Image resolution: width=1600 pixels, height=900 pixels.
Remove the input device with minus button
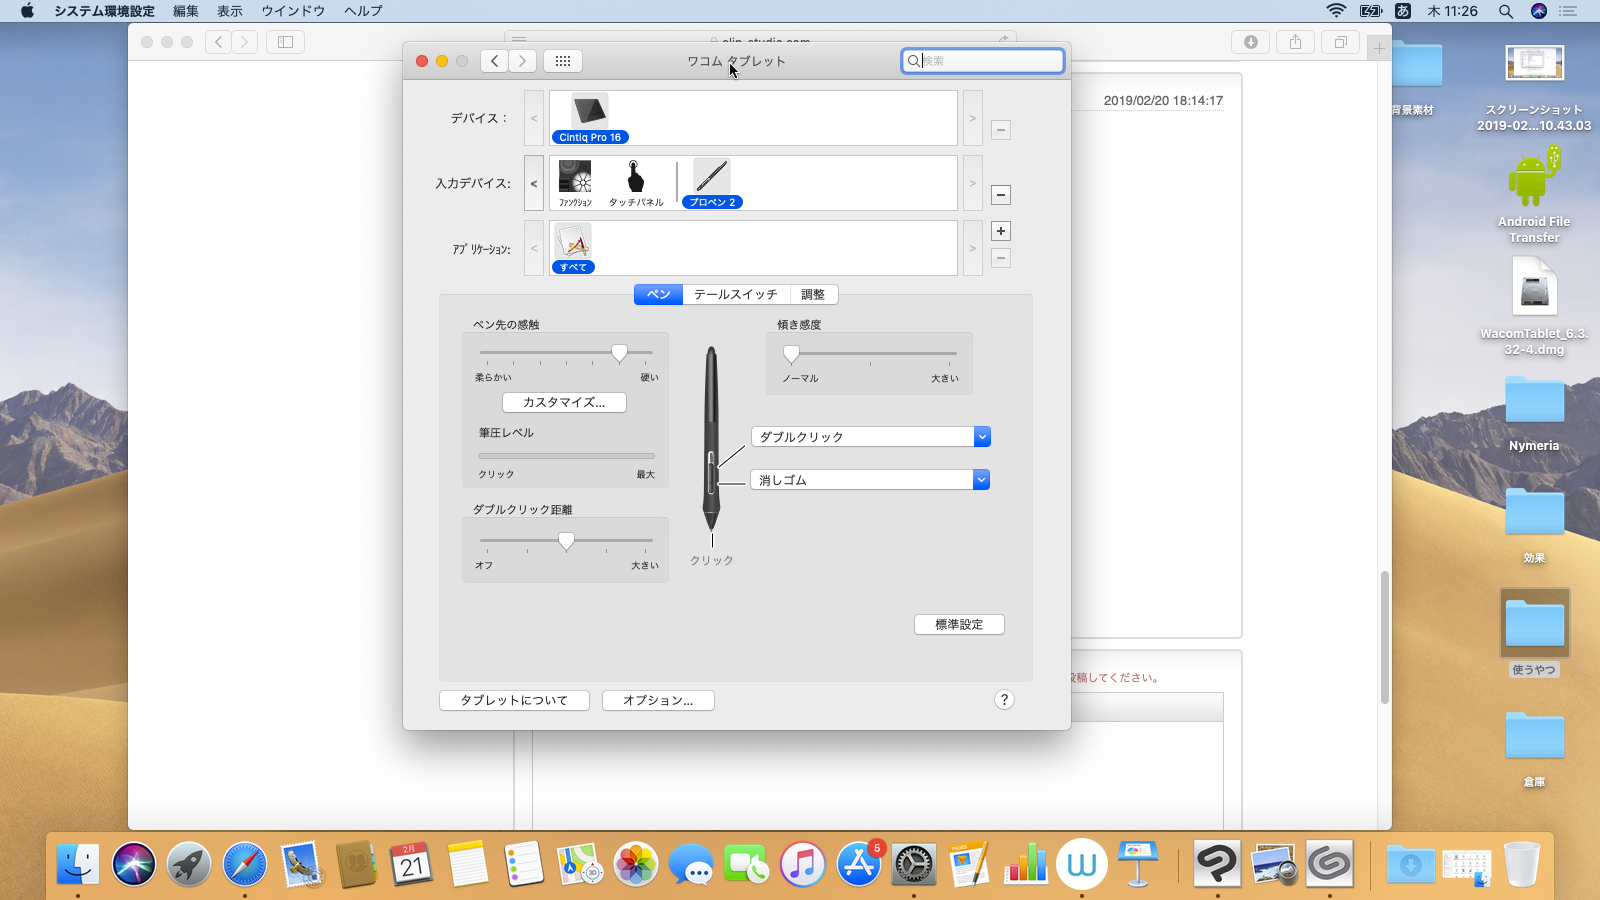(1001, 195)
